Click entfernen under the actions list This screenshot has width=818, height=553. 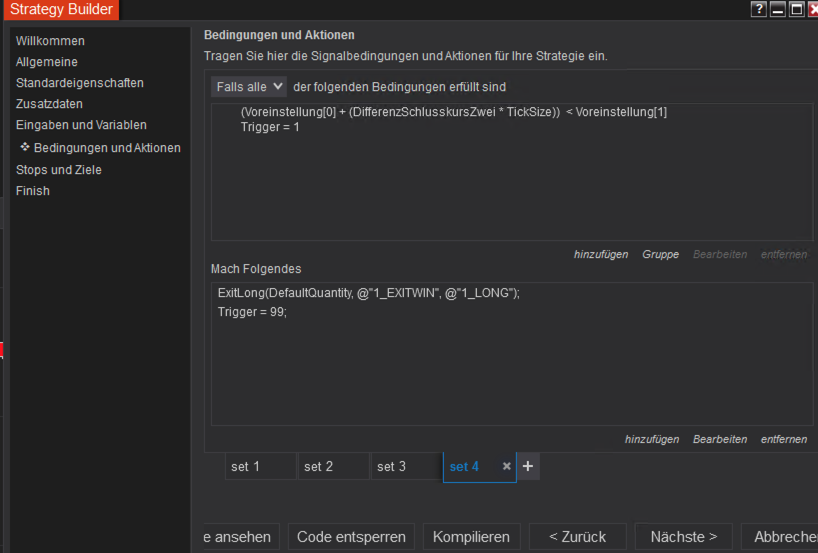tap(783, 440)
